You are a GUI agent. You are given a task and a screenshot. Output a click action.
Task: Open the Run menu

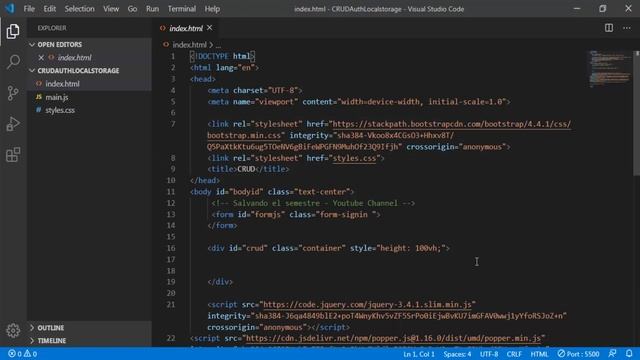152,9
